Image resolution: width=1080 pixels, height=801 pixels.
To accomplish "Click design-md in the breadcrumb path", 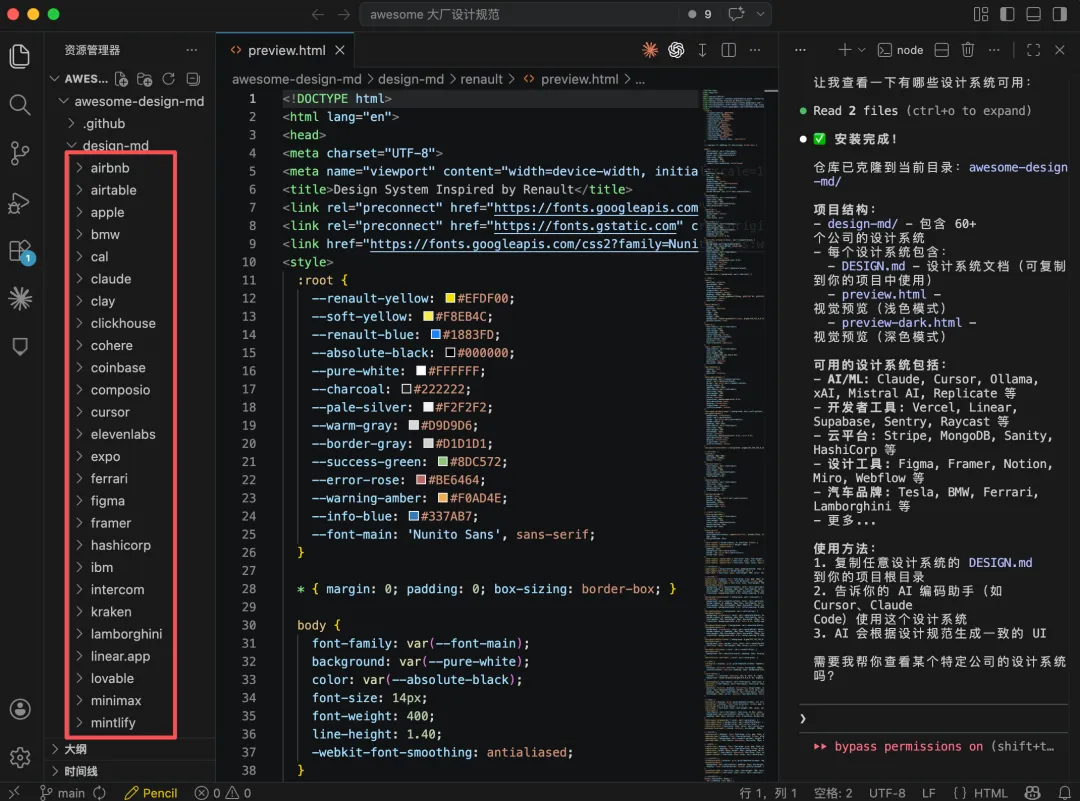I will 411,79.
